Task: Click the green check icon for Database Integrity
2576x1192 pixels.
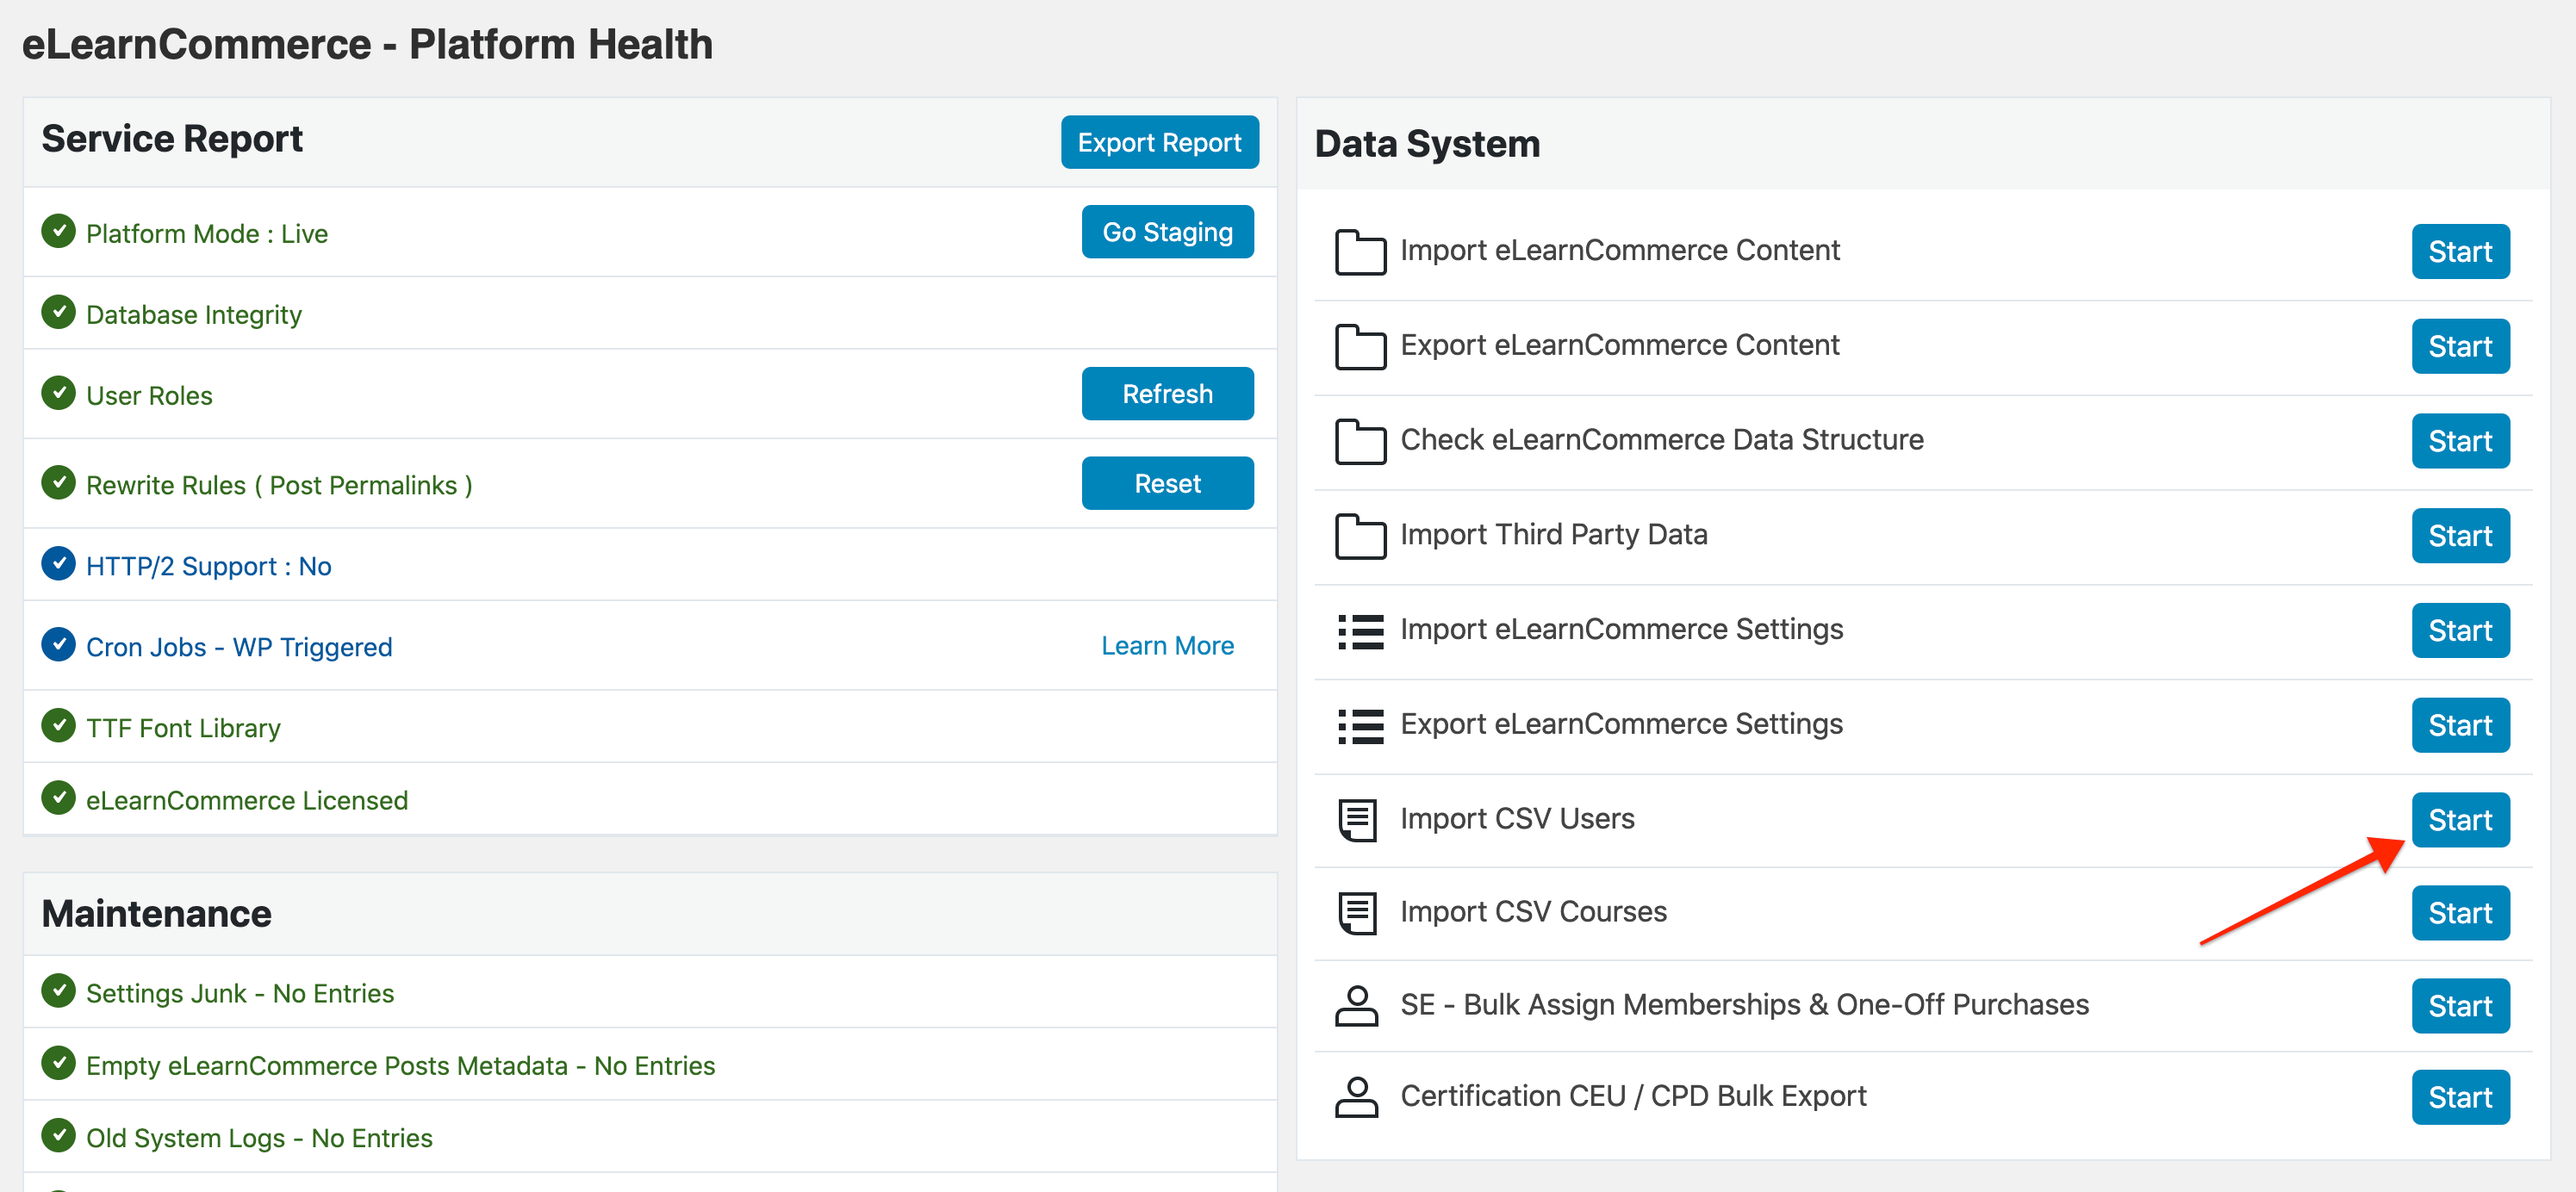Action: 59,312
